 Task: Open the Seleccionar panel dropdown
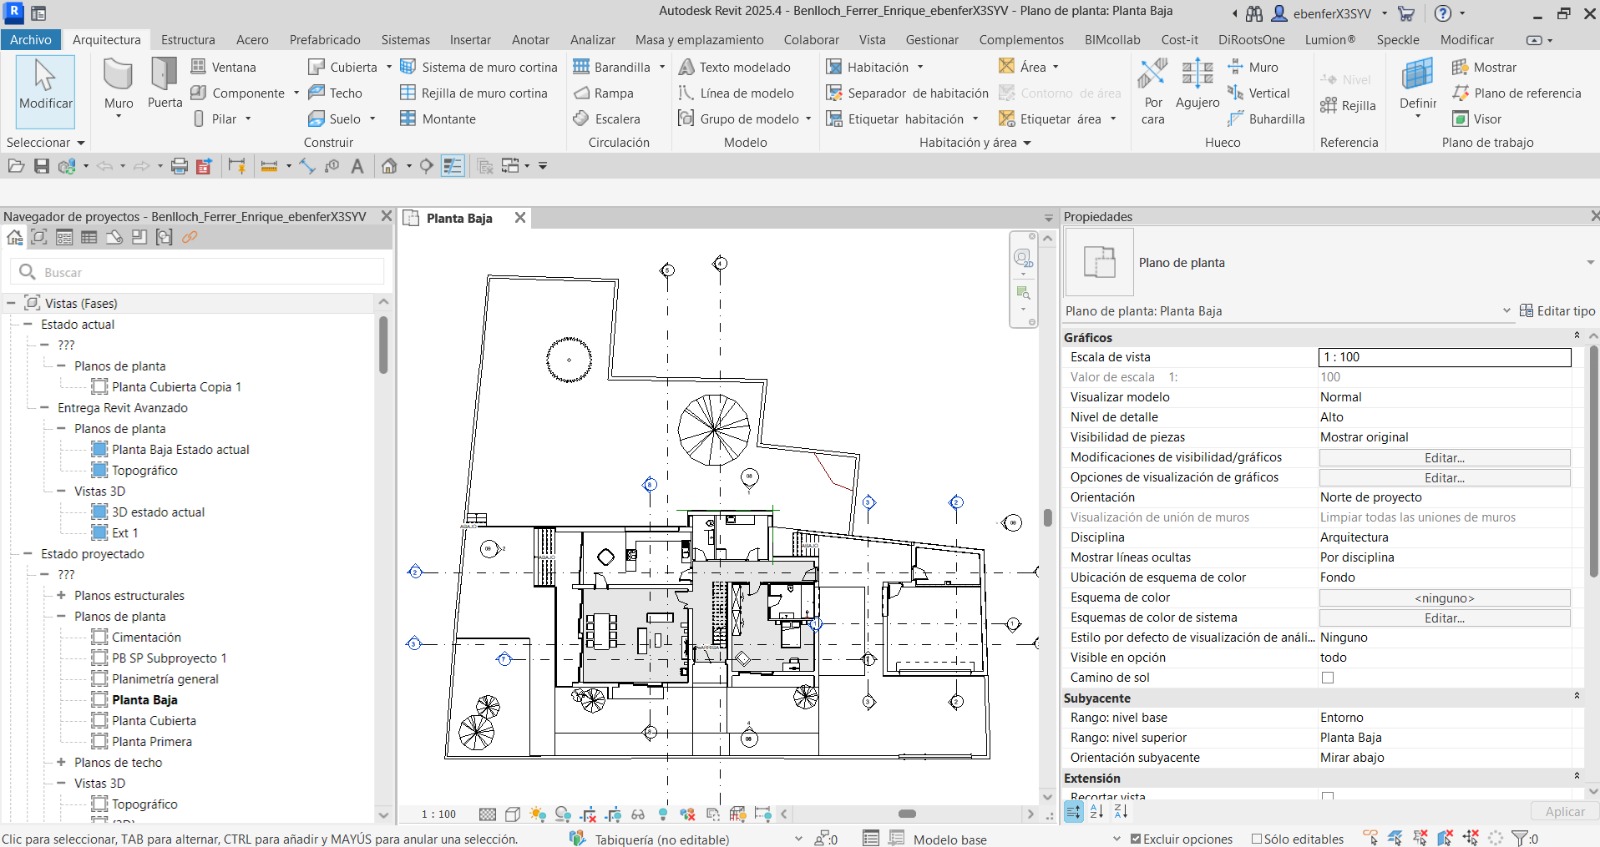pos(46,142)
